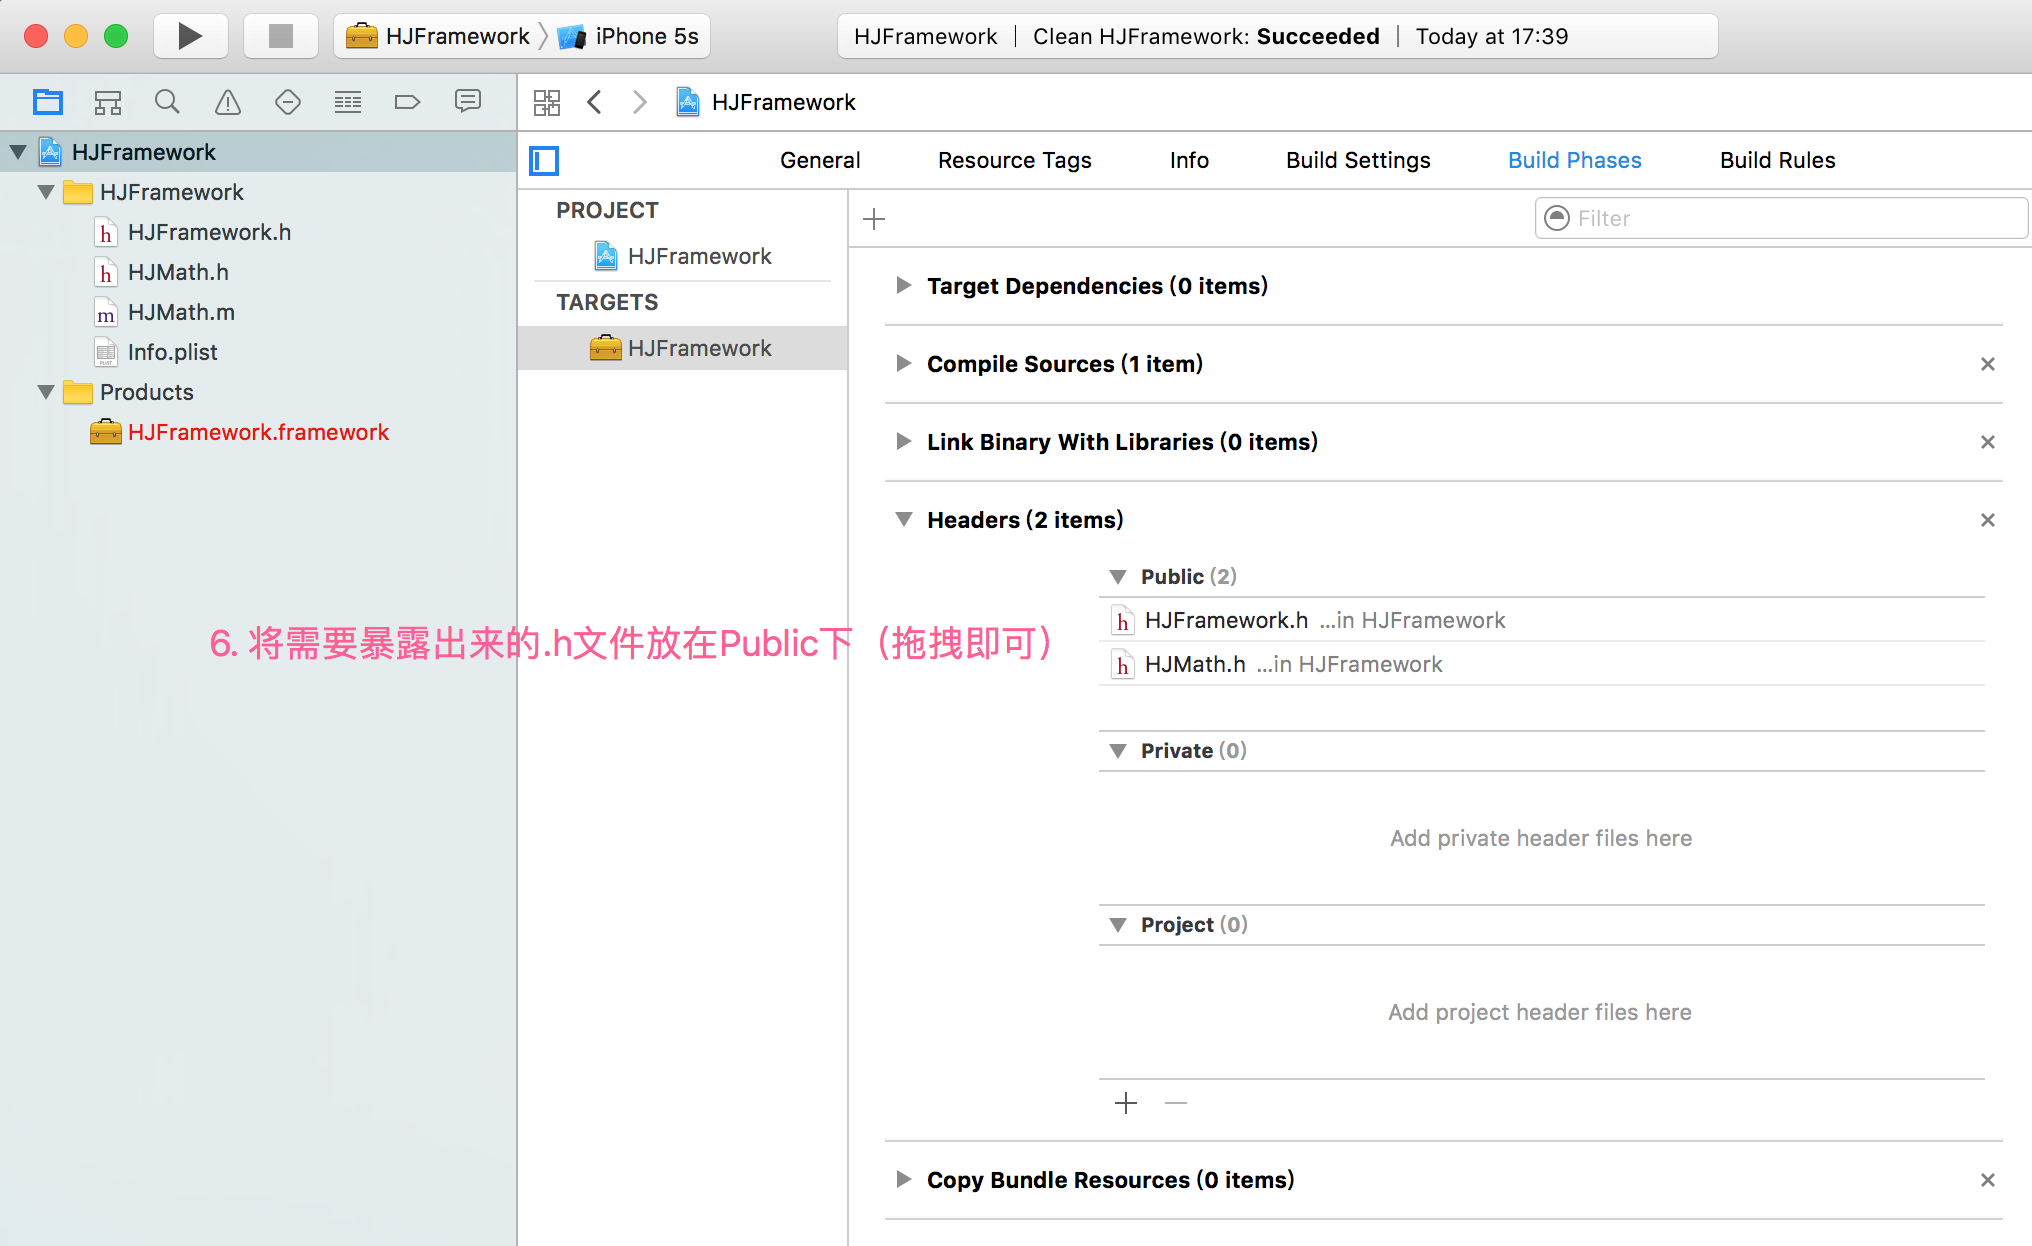The width and height of the screenshot is (2032, 1246).
Task: Expand Target Dependencies section
Action: pos(904,286)
